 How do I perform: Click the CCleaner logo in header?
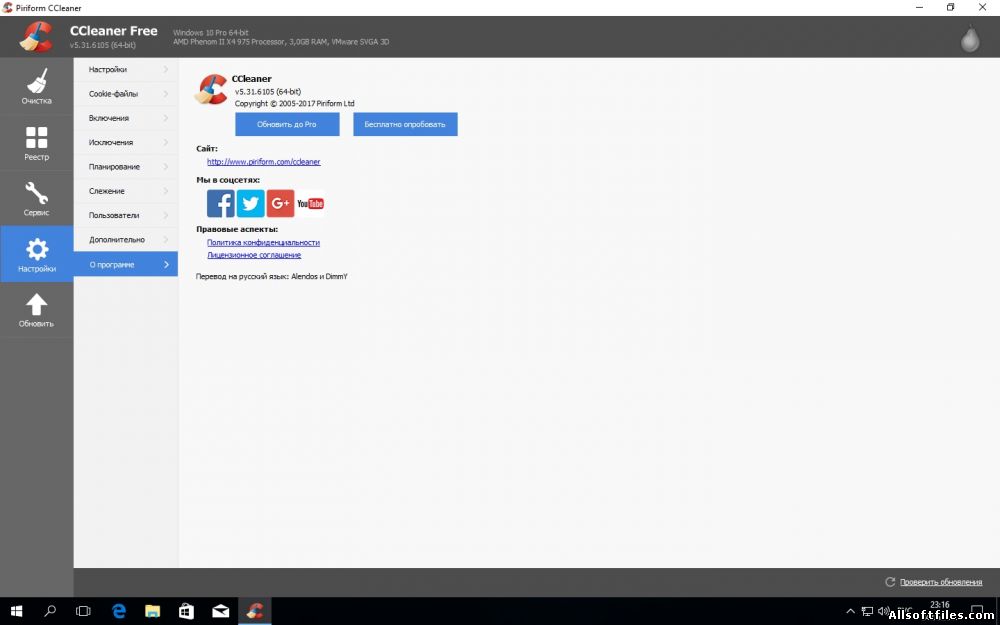[x=36, y=37]
